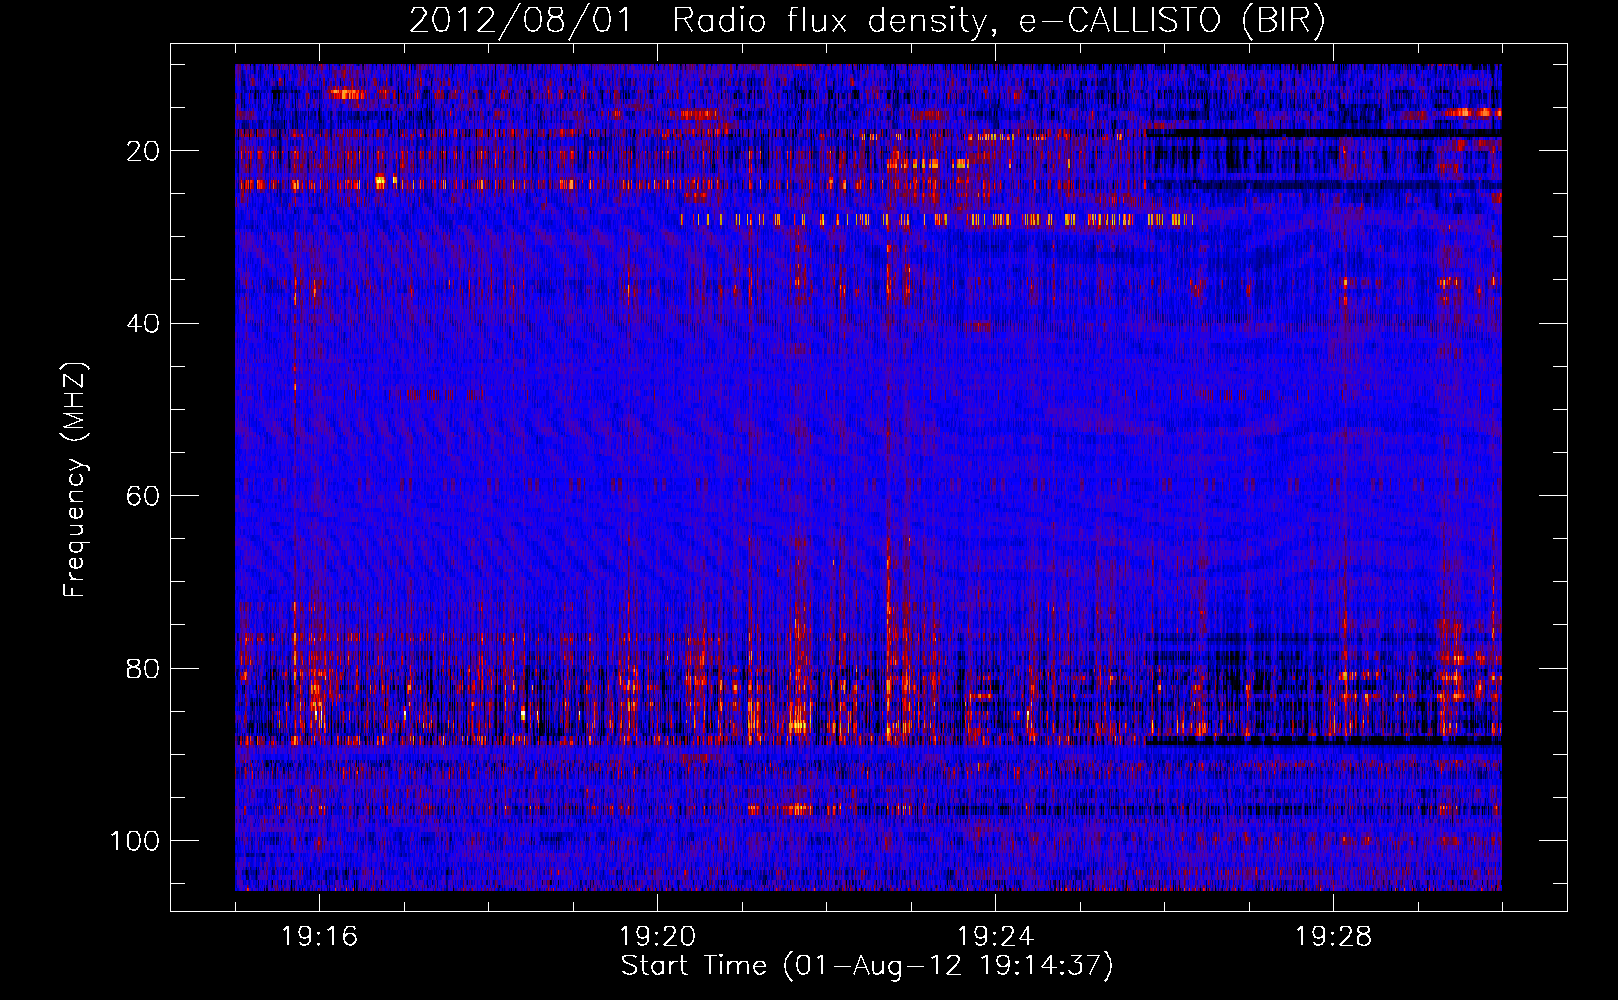Click the frequency tick label '20'
Image resolution: width=1618 pixels, height=1000 pixels.
click(144, 151)
